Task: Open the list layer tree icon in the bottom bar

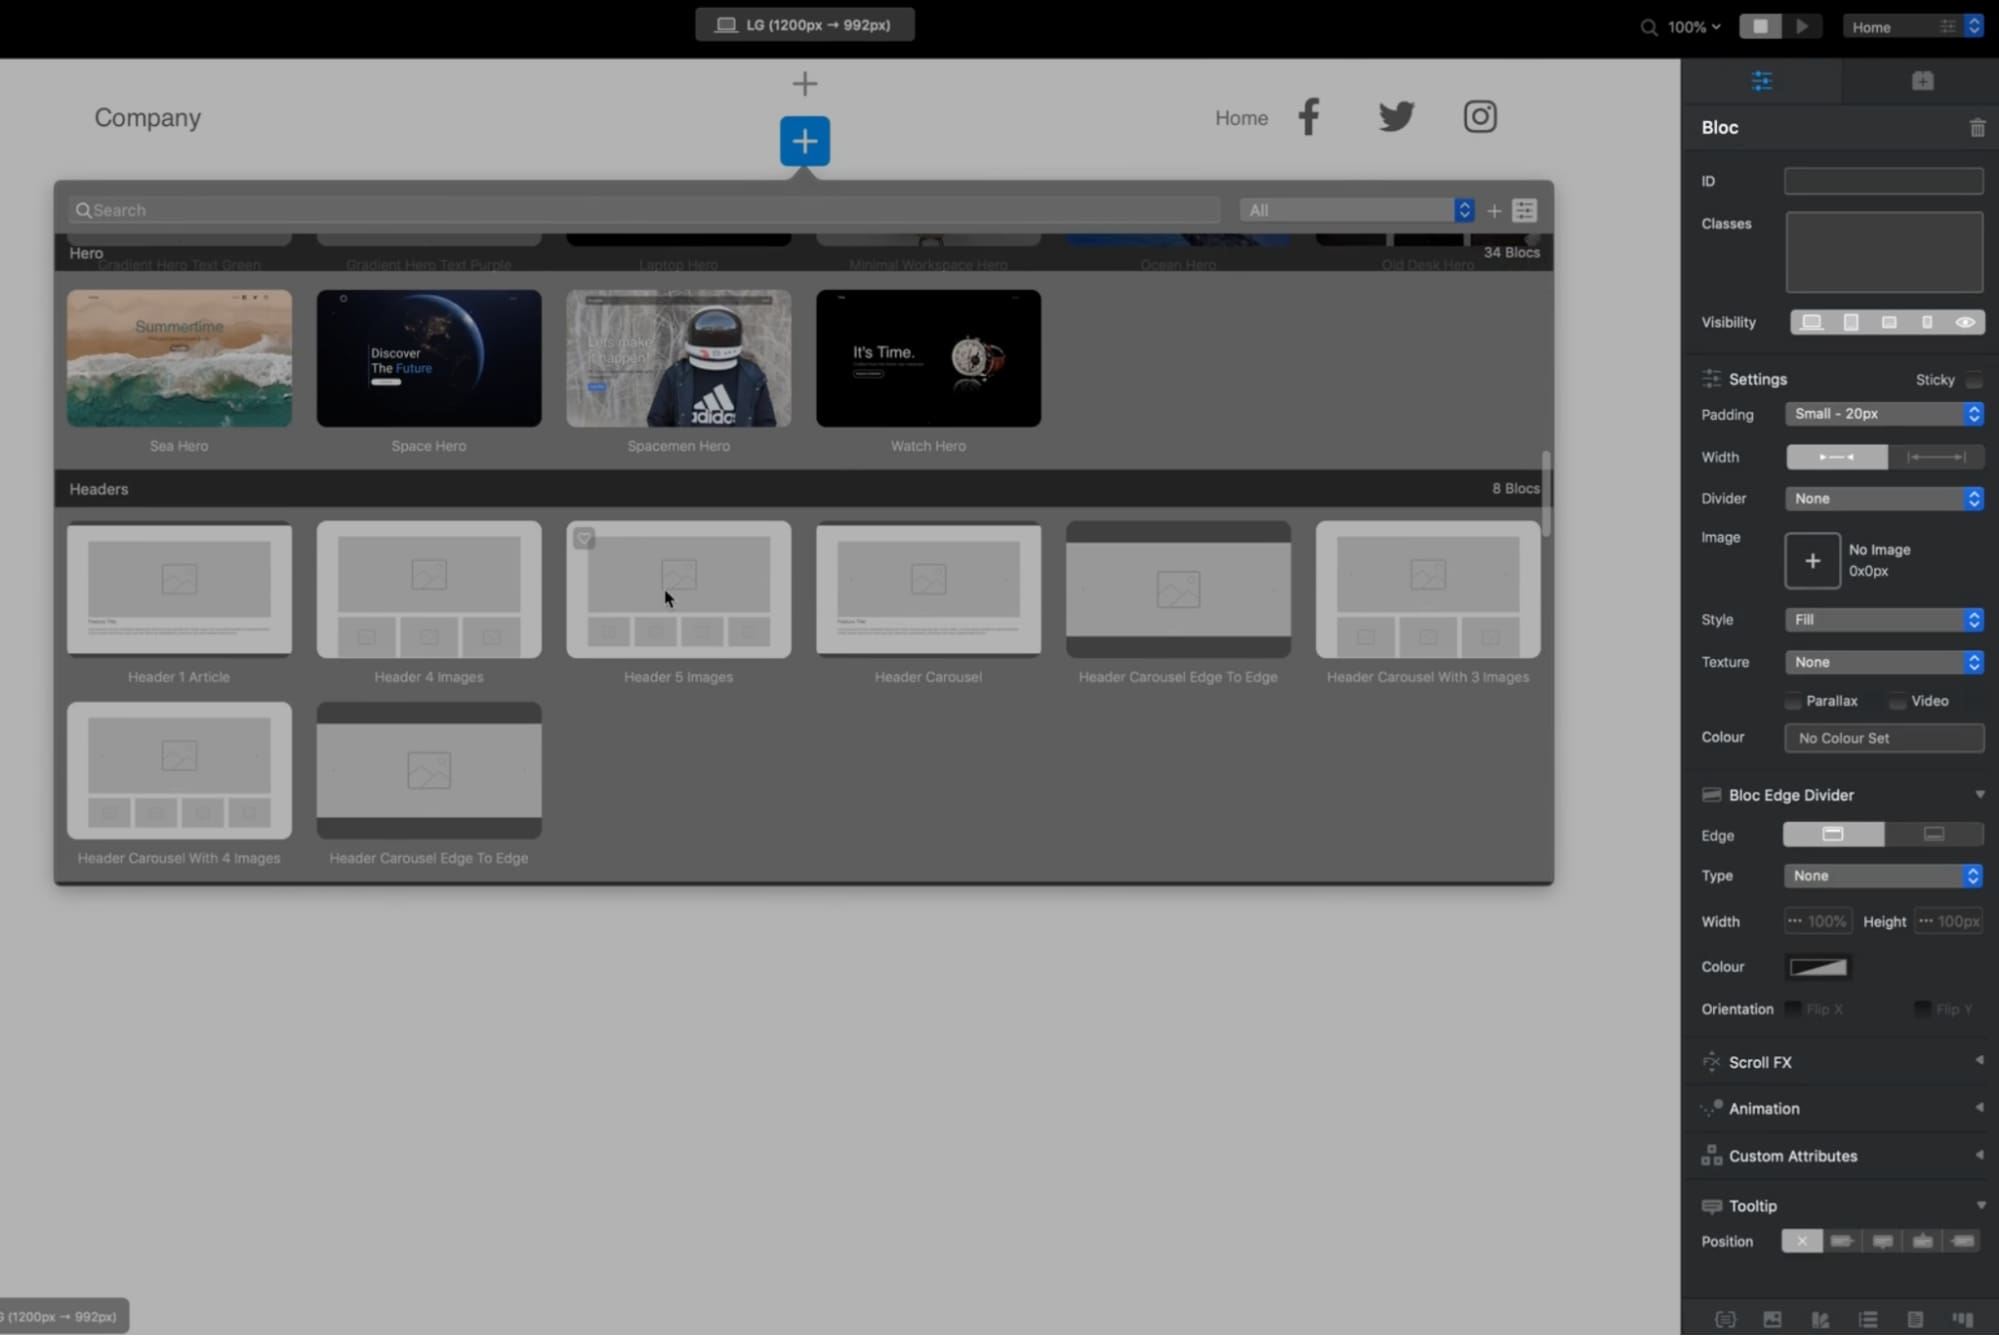Action: (x=1867, y=1319)
